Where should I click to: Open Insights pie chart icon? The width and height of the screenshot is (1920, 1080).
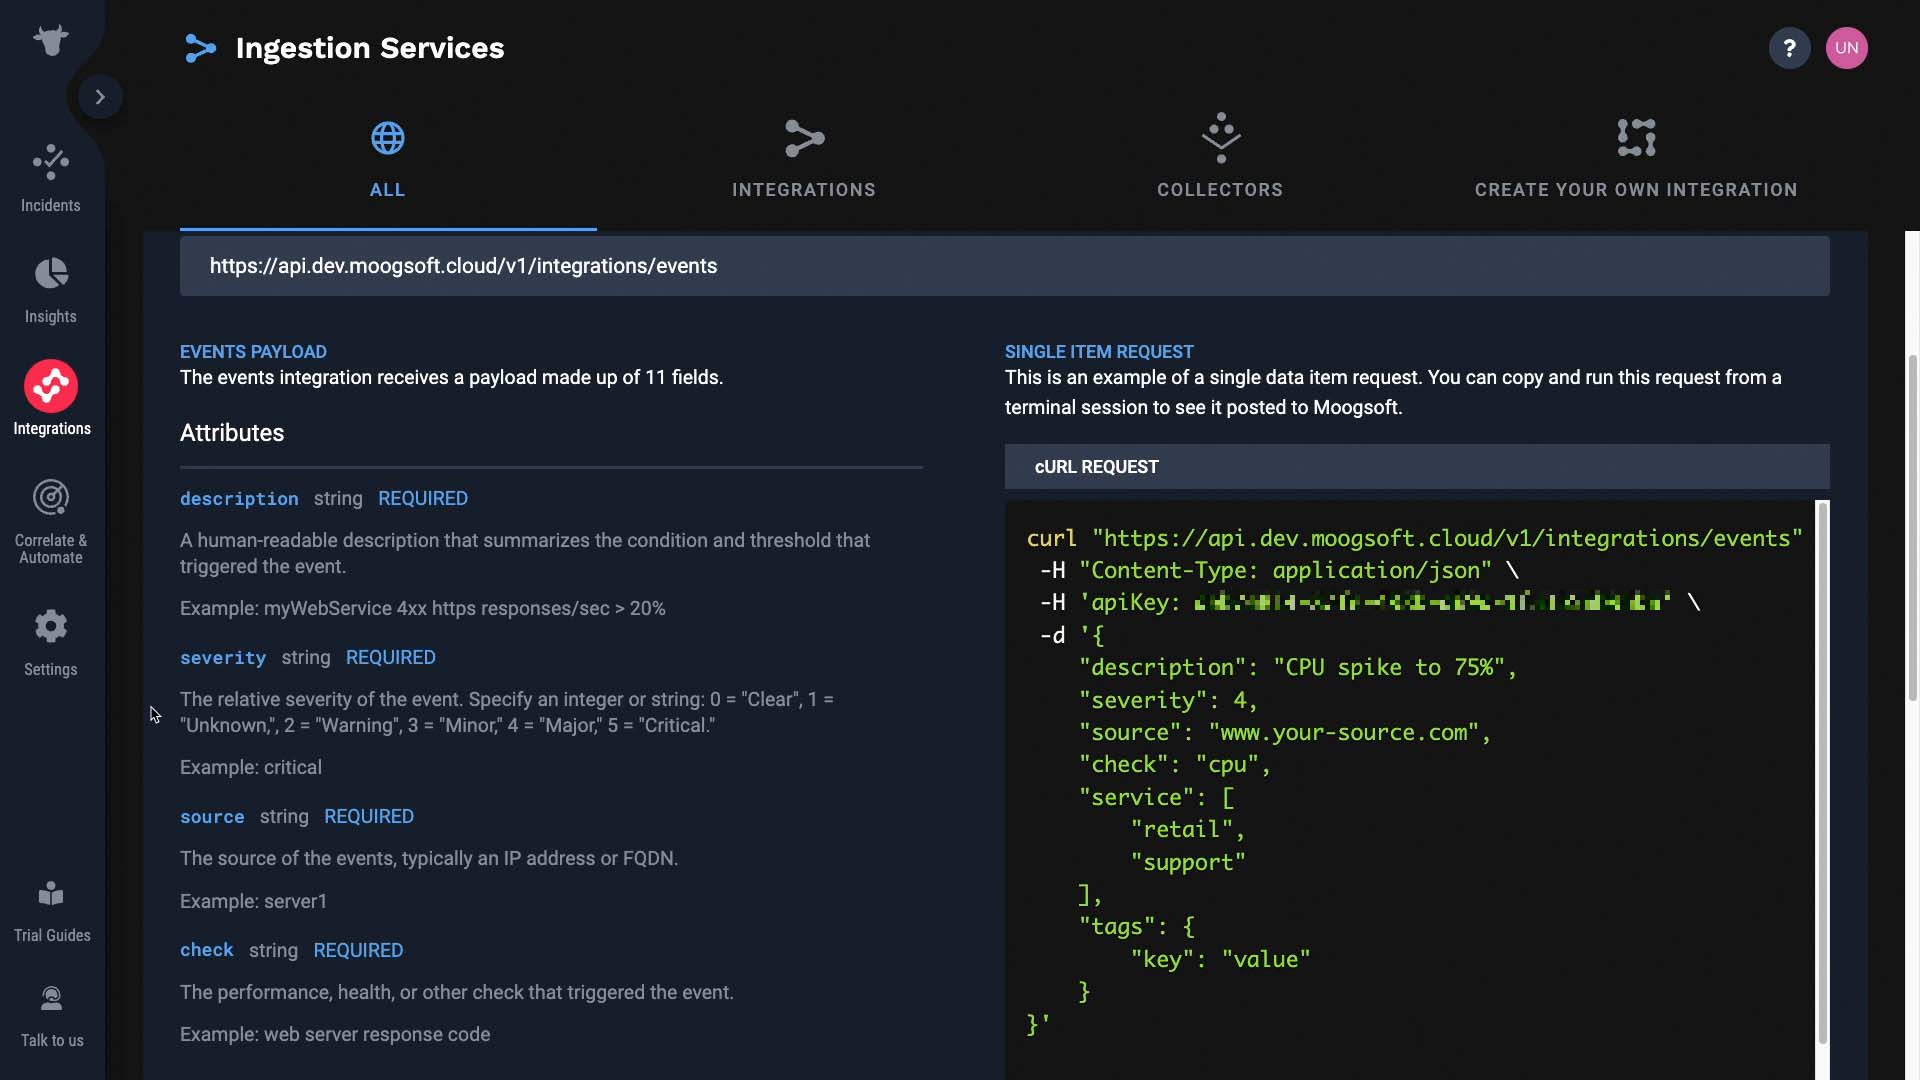click(x=51, y=273)
